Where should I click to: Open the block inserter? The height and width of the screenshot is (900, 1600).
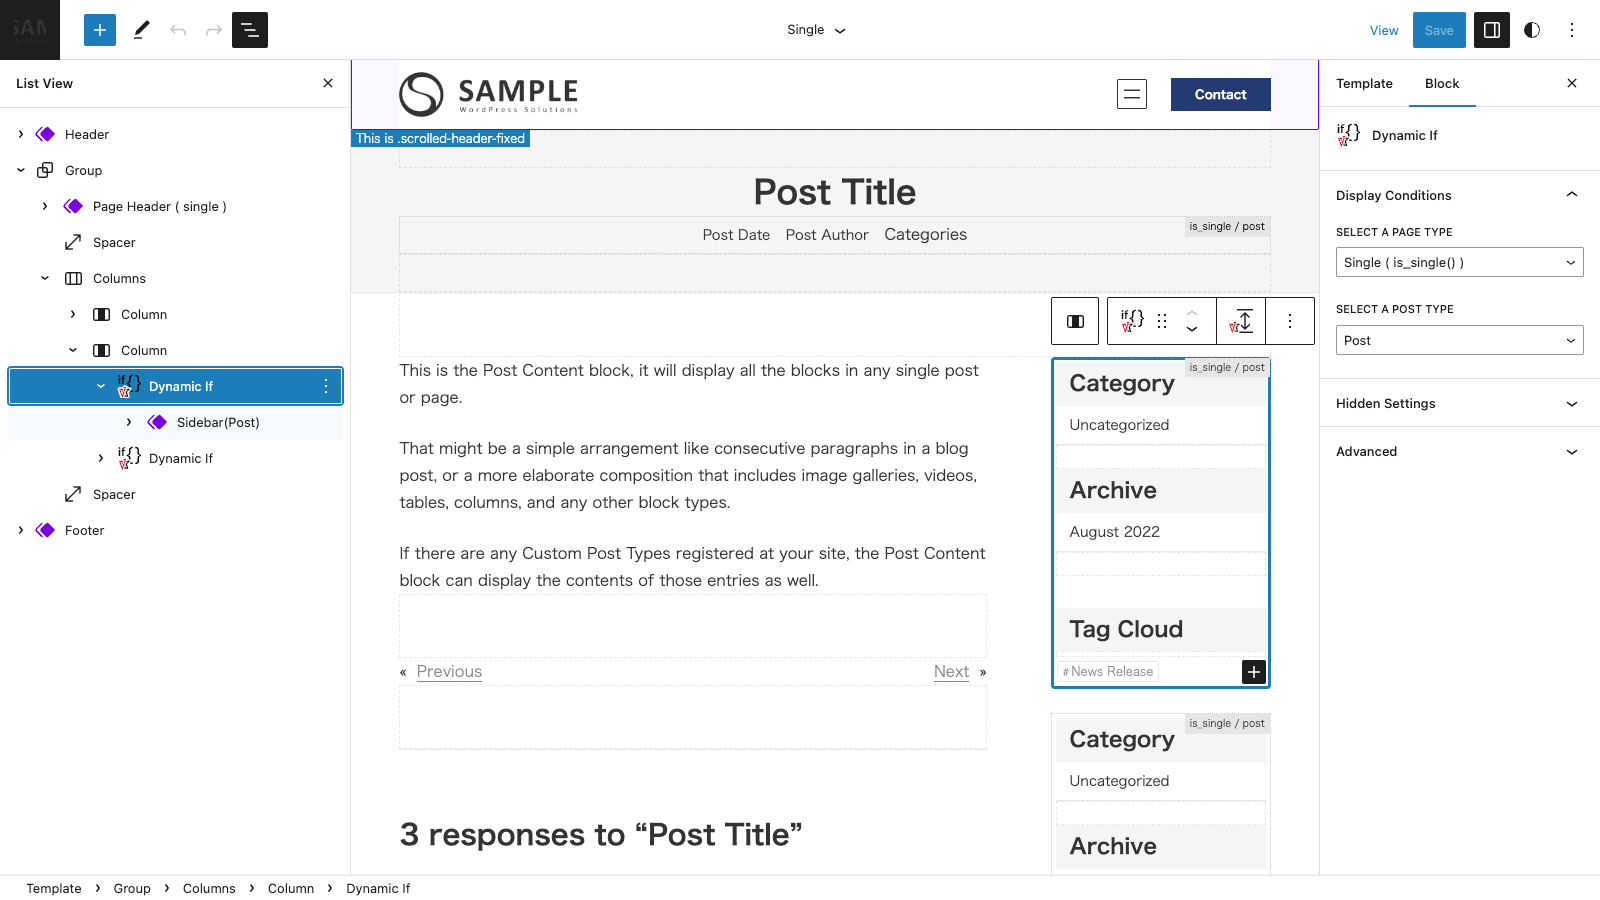99,30
